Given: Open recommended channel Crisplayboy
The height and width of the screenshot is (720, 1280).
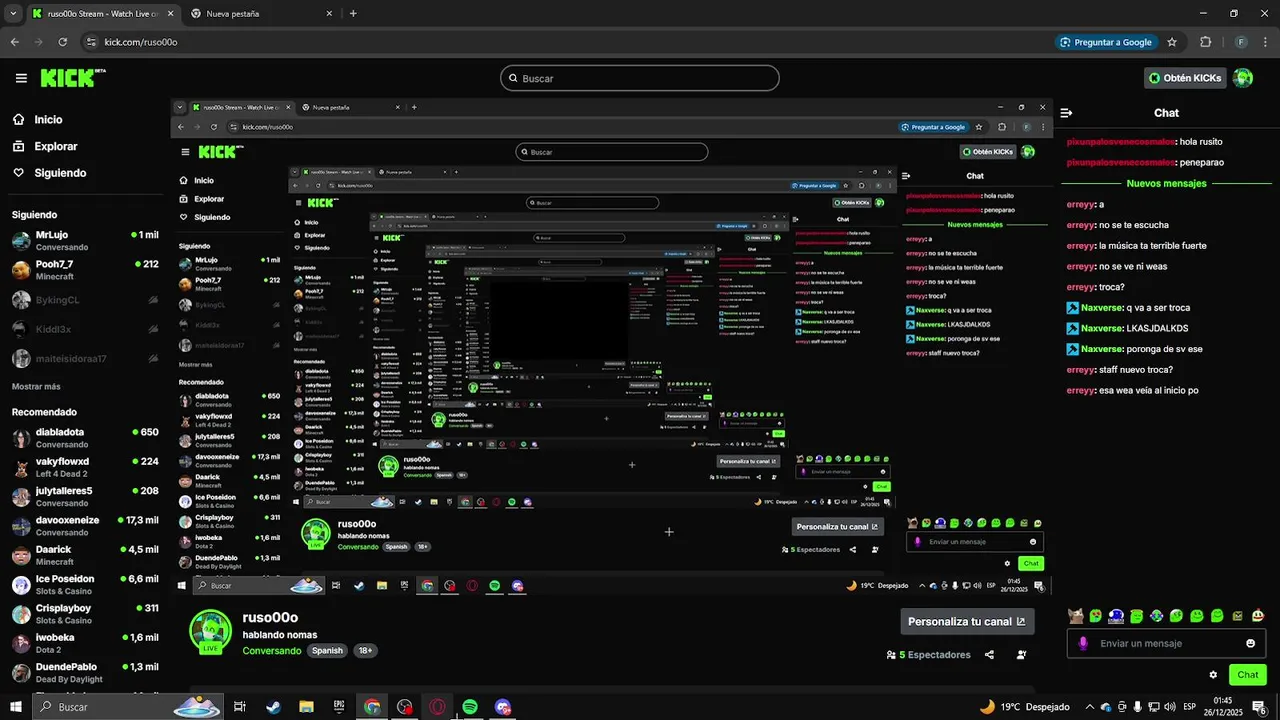Looking at the screenshot, I should [x=85, y=613].
